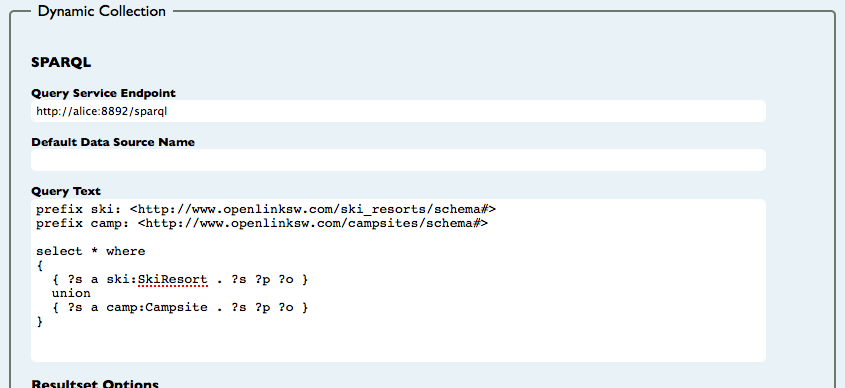Click the text 'prefix ski:' in the query
Screen dimensions: 845x388
[x=79, y=209]
